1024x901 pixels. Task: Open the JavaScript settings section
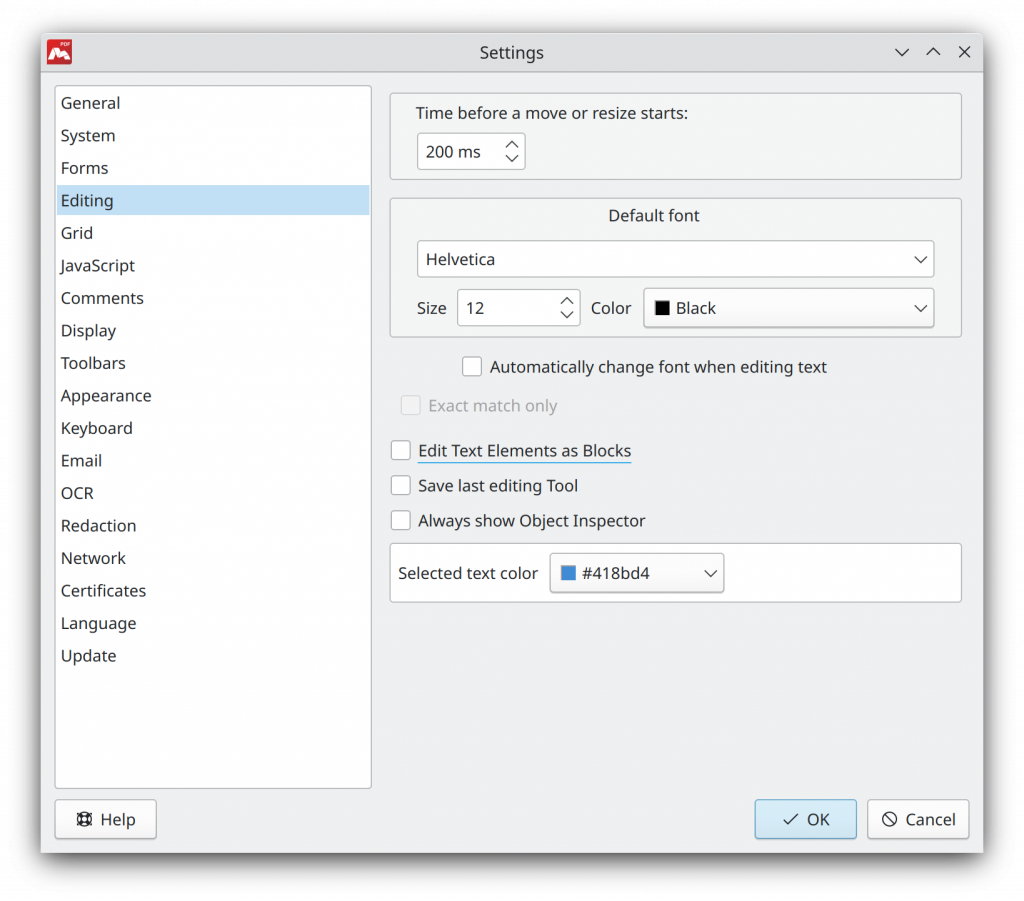(x=97, y=265)
